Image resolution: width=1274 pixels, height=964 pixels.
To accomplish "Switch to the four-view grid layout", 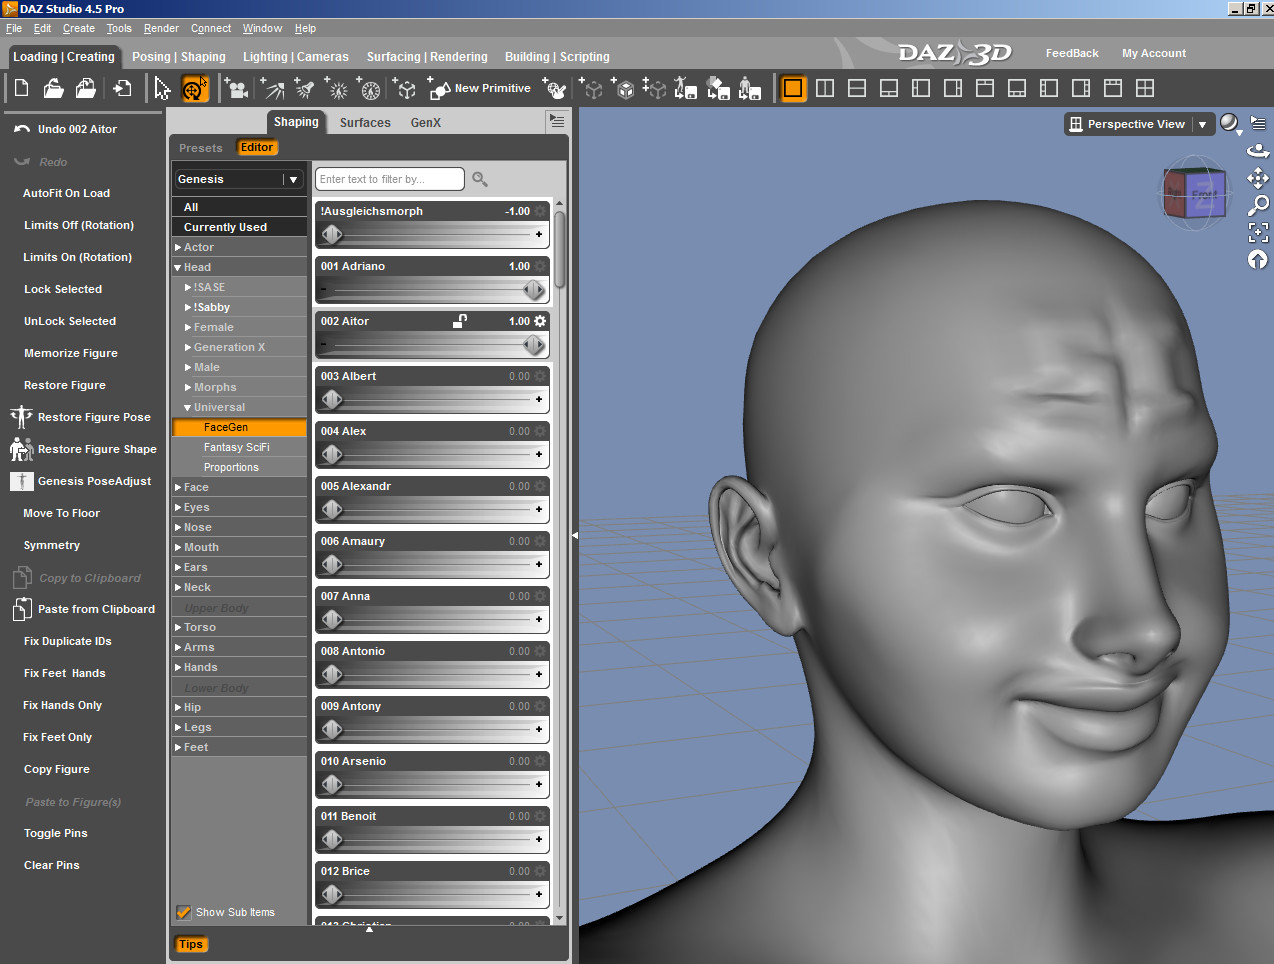I will (1145, 89).
